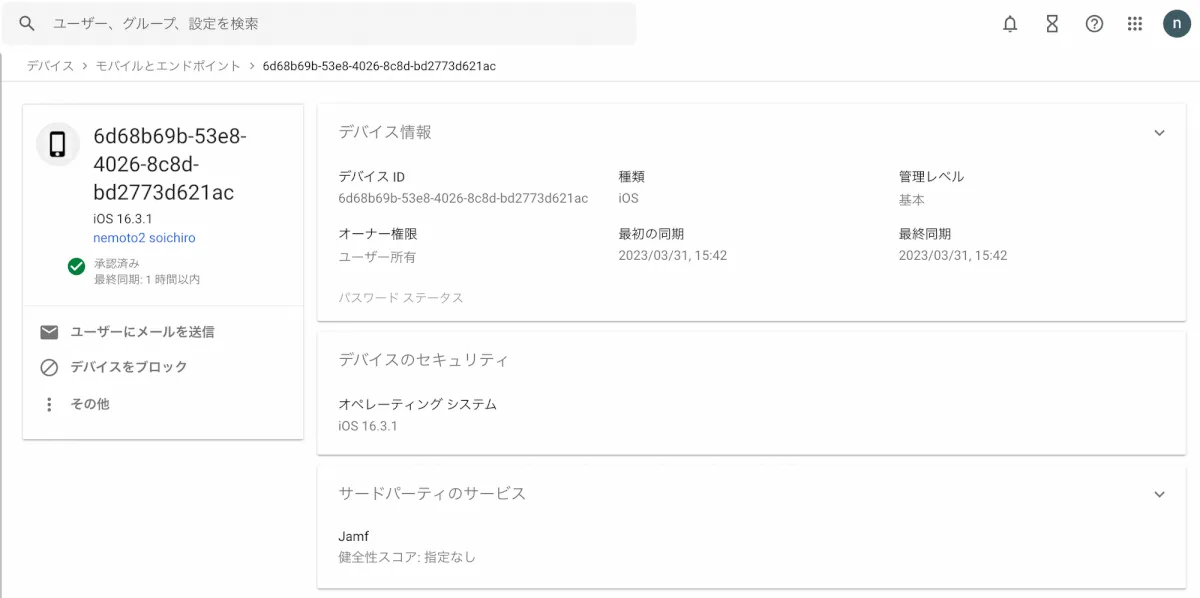Collapse the サードパーティのサービス section
1200x598 pixels.
point(1159,494)
